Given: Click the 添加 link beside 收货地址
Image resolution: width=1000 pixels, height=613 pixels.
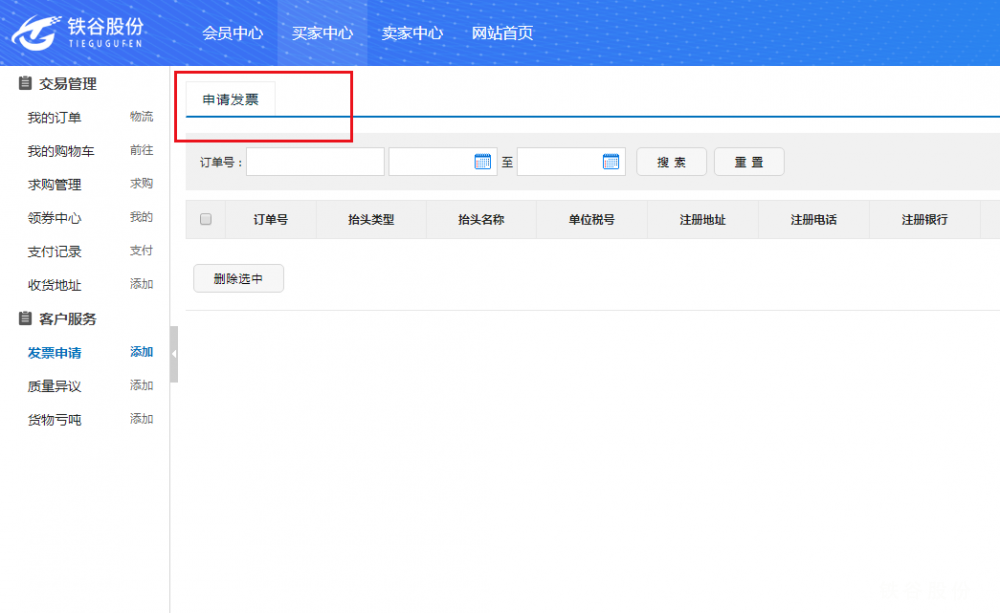Looking at the screenshot, I should point(141,284).
